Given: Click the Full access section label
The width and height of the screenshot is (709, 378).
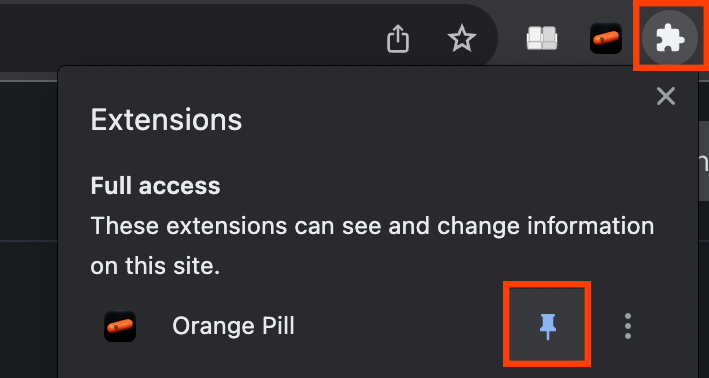Looking at the screenshot, I should point(156,185).
